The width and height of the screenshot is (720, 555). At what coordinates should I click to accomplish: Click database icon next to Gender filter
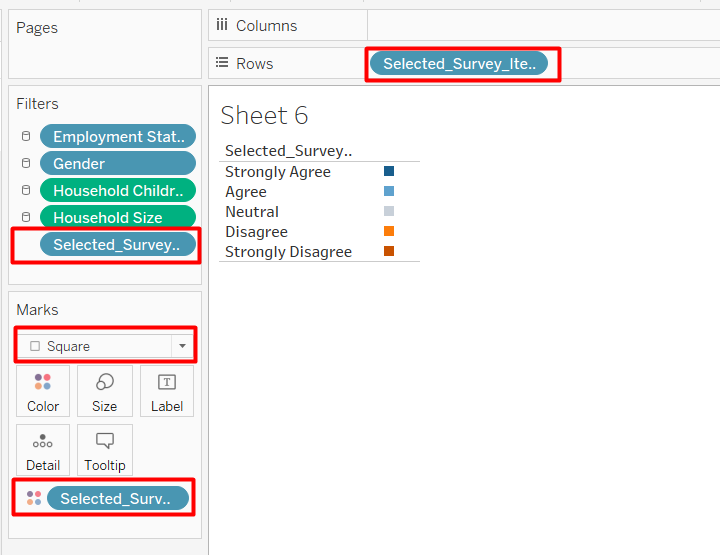click(26, 164)
